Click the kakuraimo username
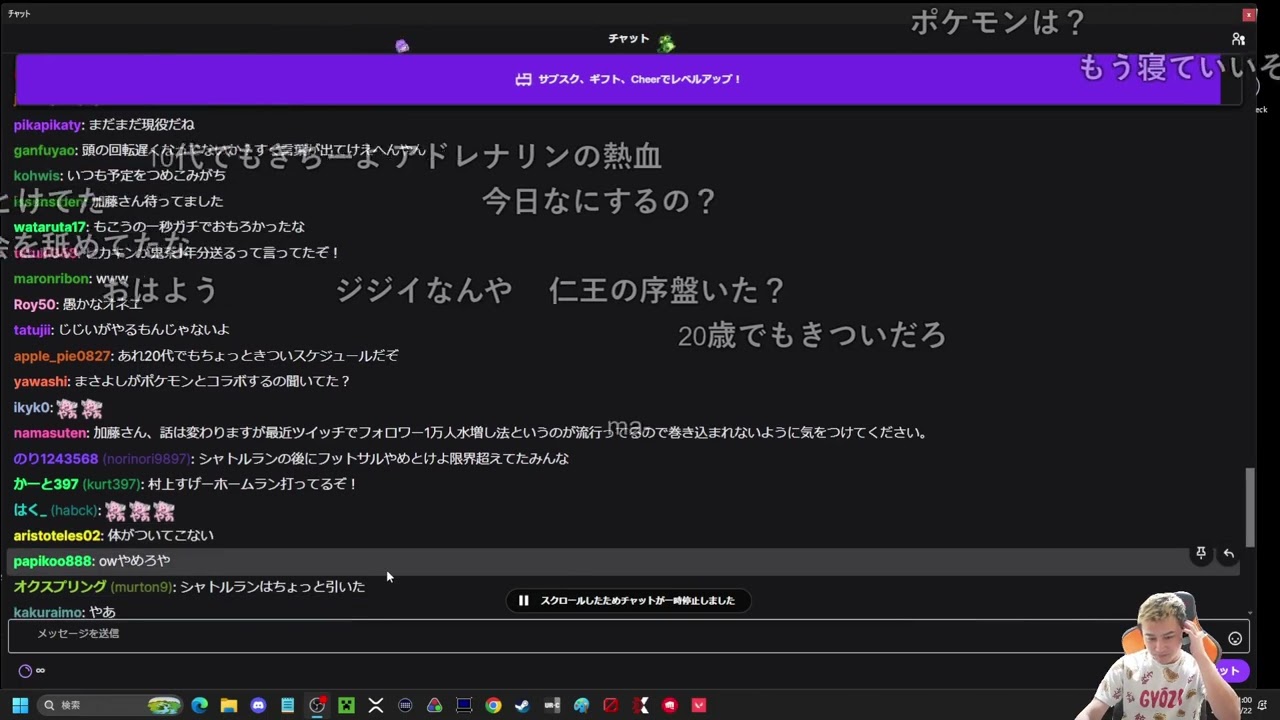Screen dimensions: 1280x720 48,612
